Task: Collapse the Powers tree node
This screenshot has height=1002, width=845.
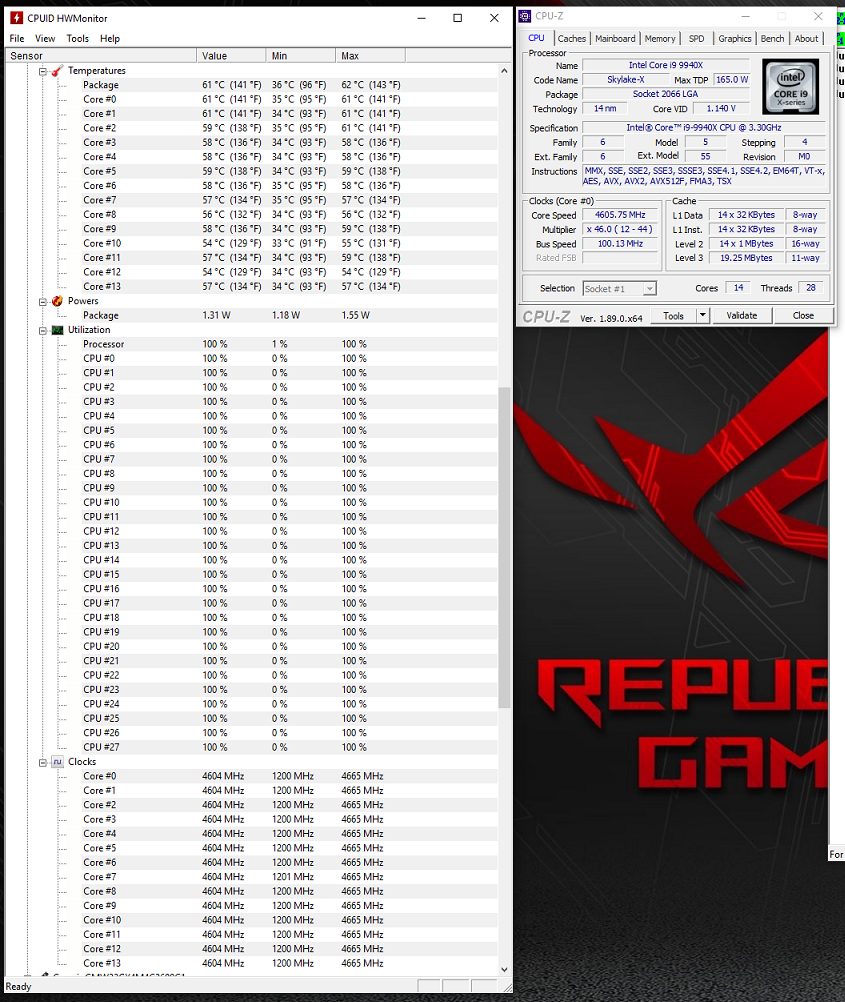Action: [x=43, y=301]
